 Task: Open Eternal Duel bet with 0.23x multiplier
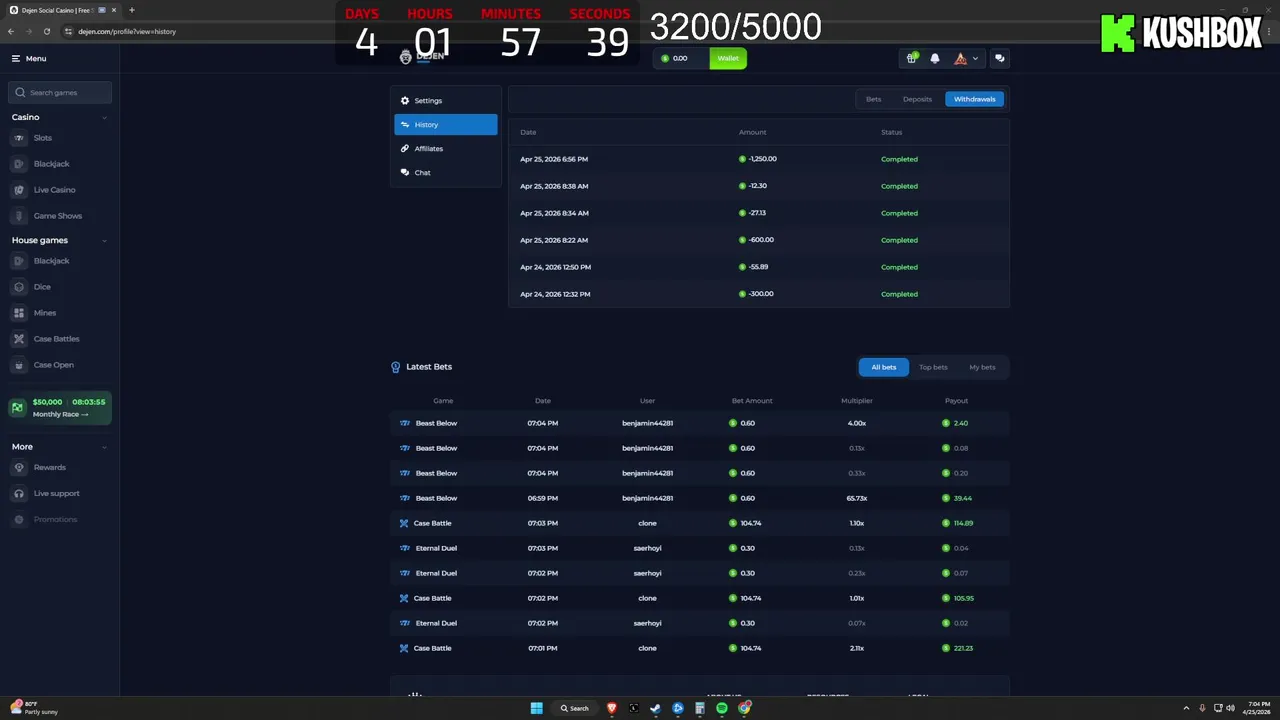(x=700, y=573)
